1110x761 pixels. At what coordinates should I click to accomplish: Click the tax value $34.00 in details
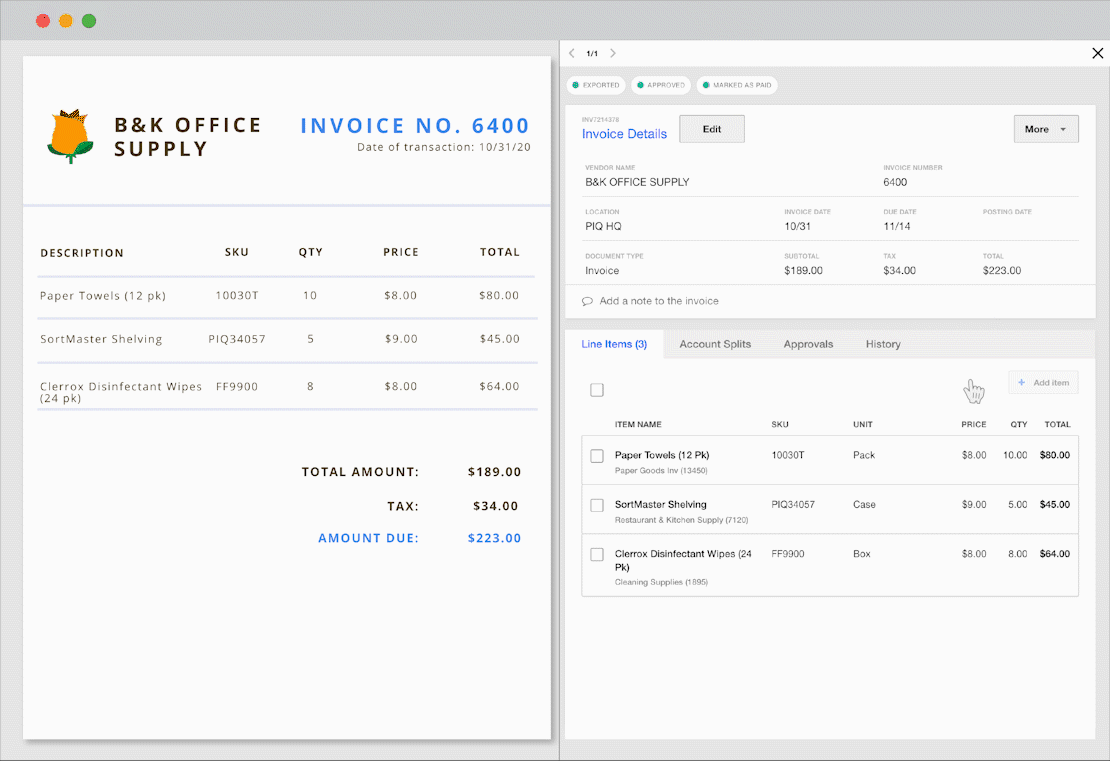[x=900, y=270]
